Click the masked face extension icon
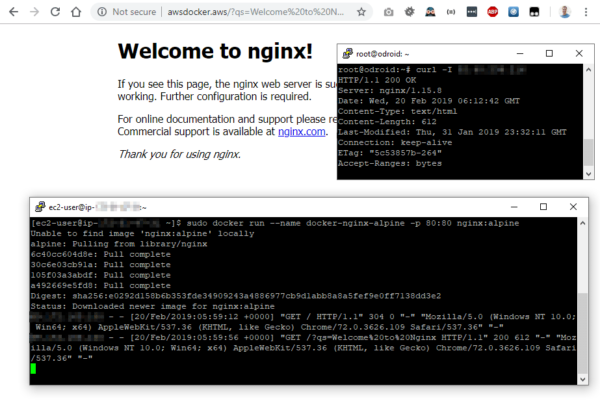 coord(430,12)
